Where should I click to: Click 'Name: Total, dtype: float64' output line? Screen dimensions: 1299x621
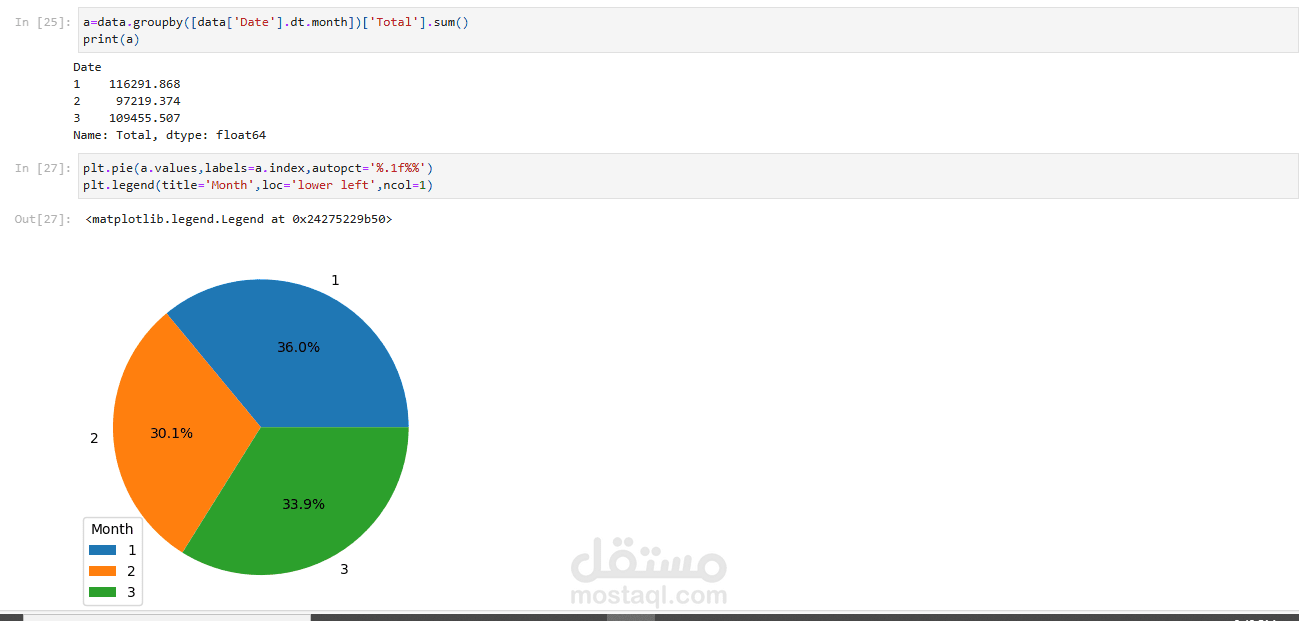(170, 135)
